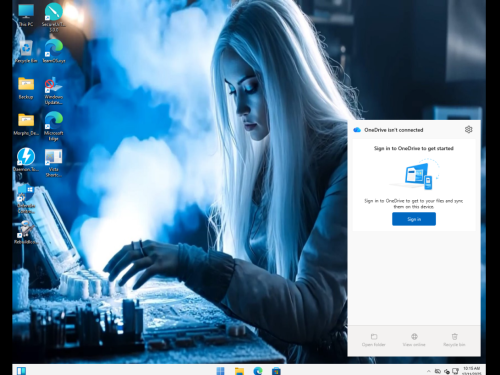Launch Edge from the taskbar
The image size is (500, 375).
(258, 371)
